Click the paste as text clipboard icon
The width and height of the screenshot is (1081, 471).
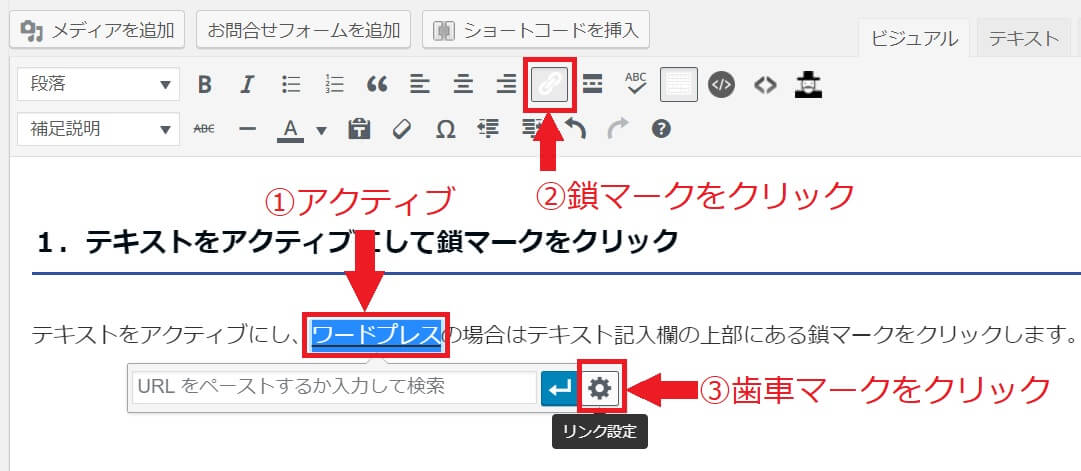tap(359, 129)
